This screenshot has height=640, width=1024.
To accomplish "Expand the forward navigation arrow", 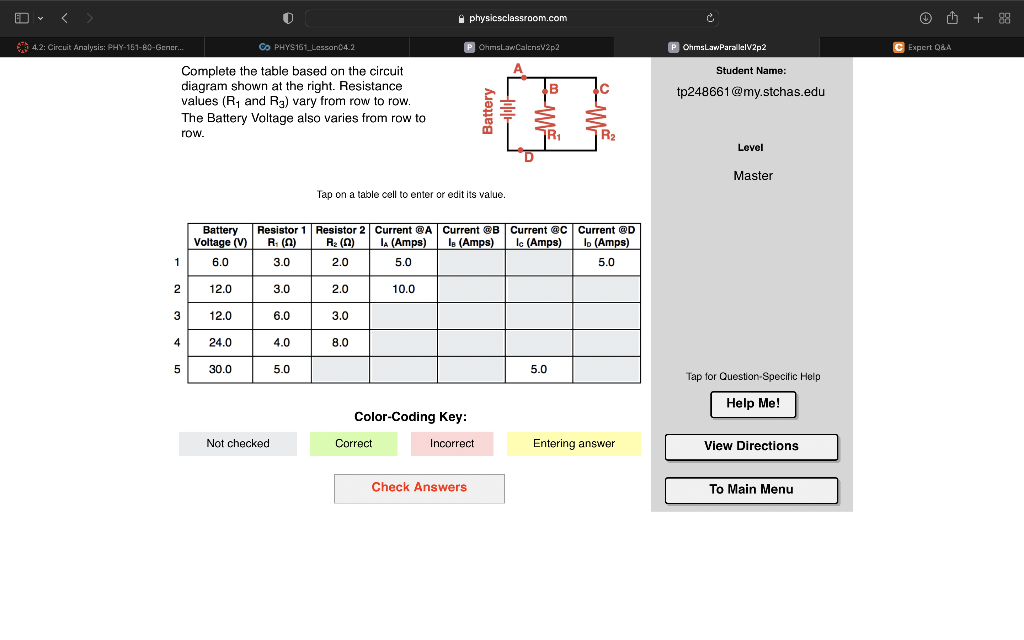I will tap(88, 17).
